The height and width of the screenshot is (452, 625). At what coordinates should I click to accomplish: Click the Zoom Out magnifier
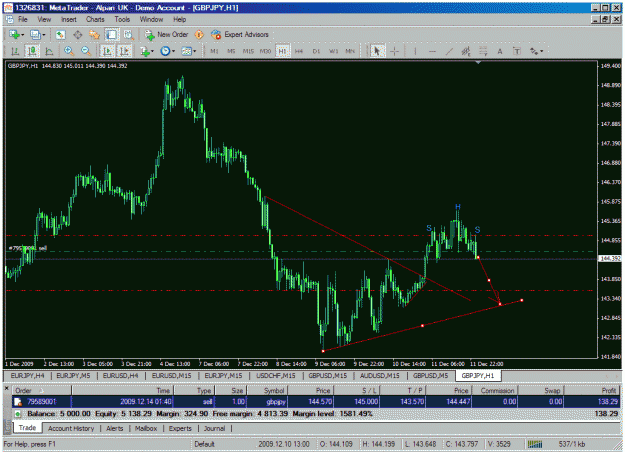pos(86,51)
